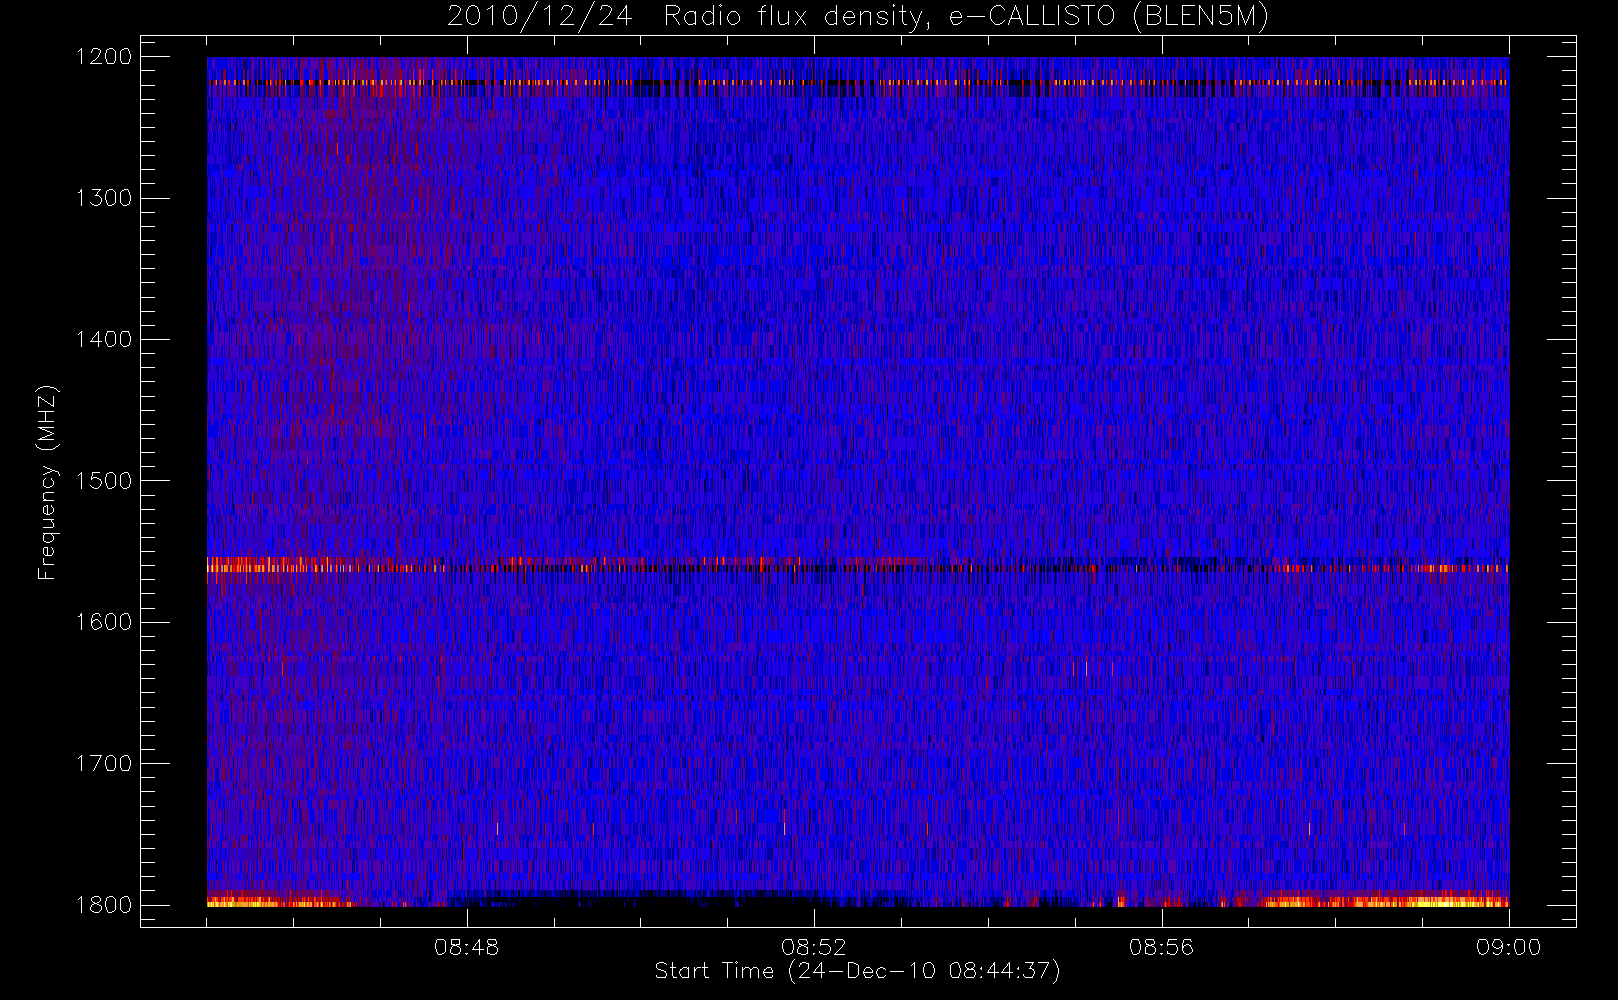Screen dimensions: 1618x1000
Task: Select the 1500 frequency axis label
Action: tap(104, 481)
